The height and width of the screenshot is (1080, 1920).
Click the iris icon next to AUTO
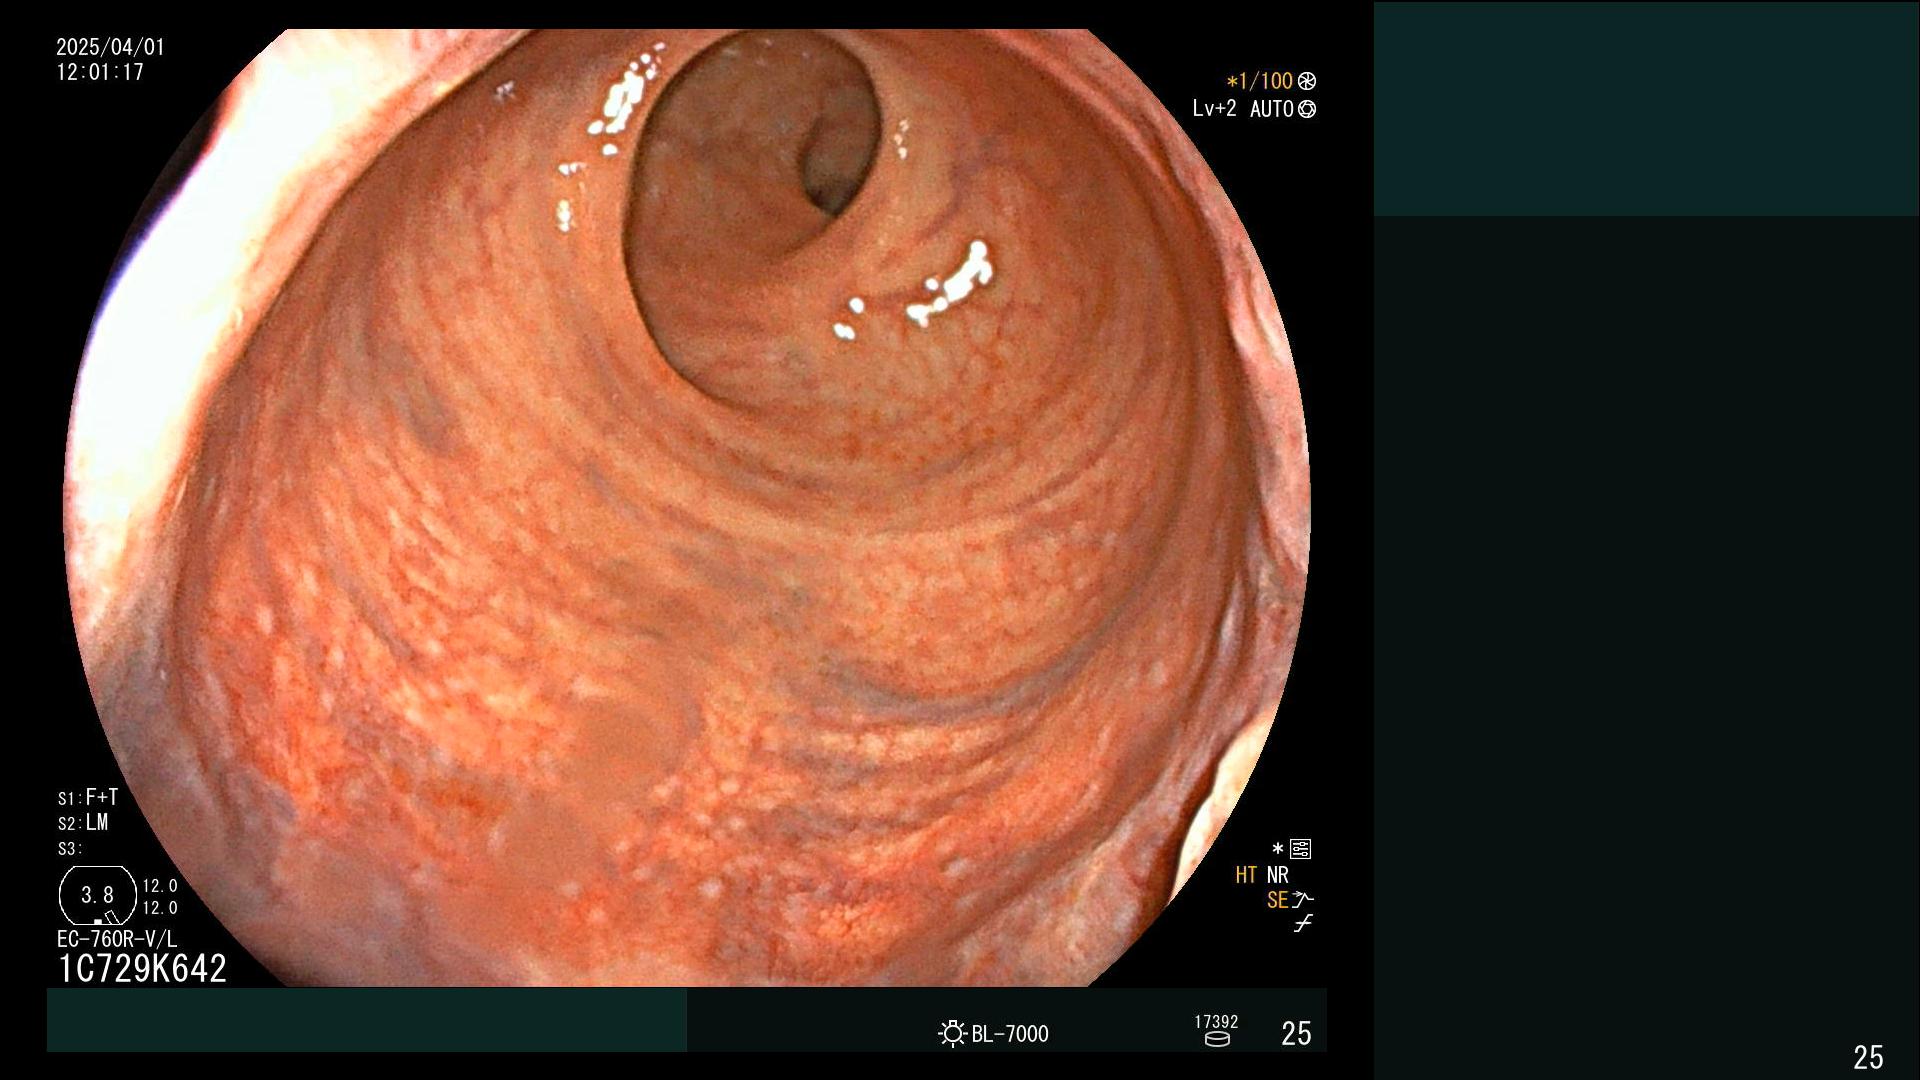[1307, 109]
